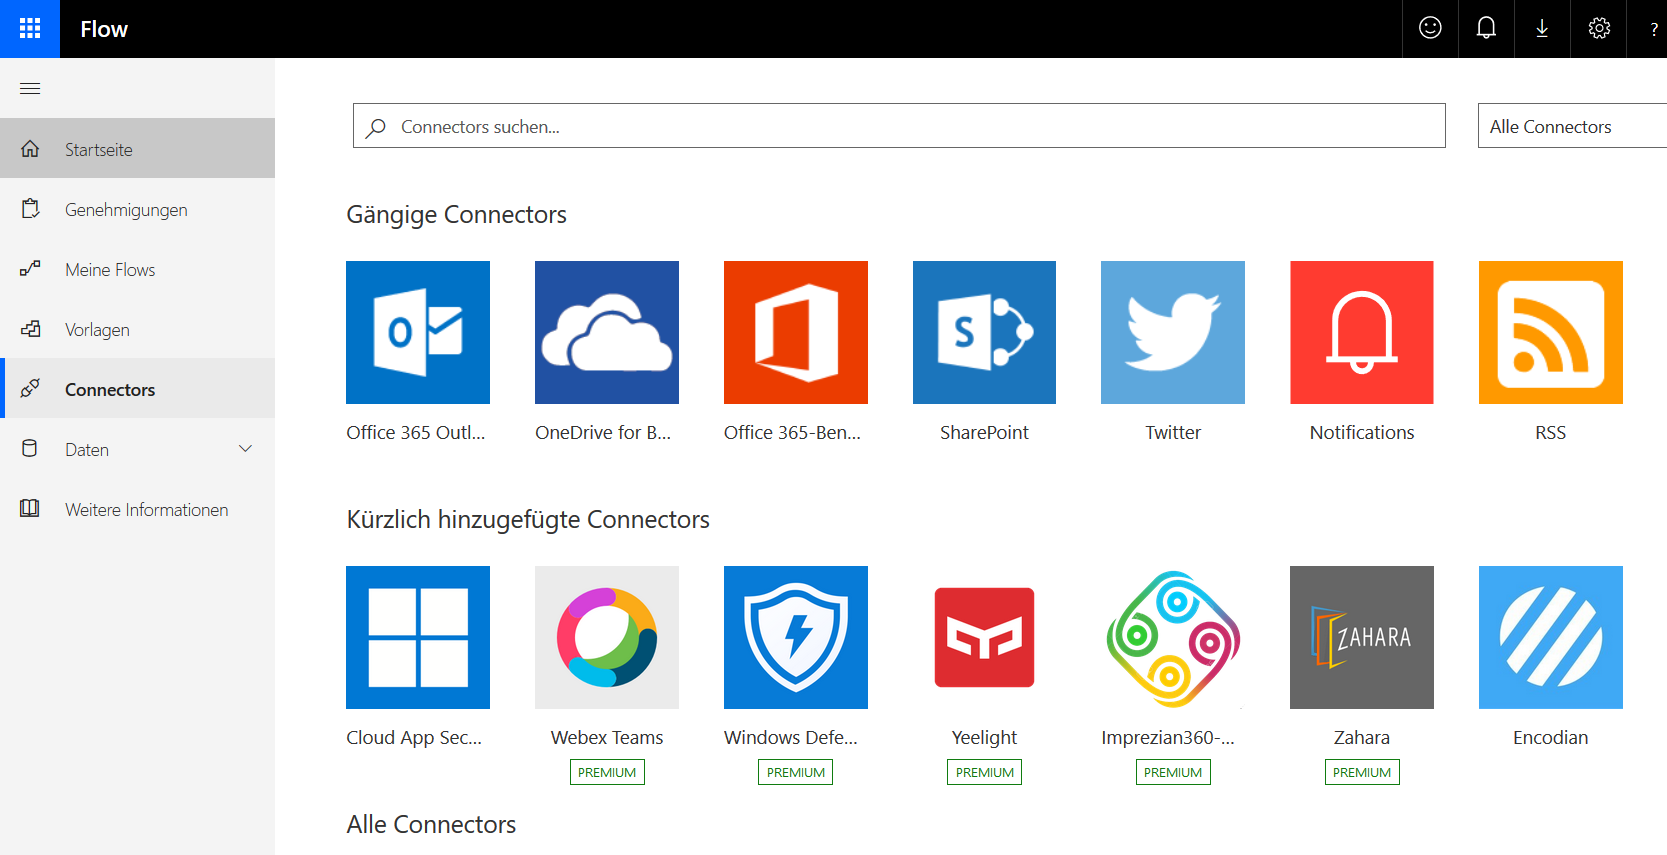The width and height of the screenshot is (1667, 855).
Task: Open the Office 365 Outlook connector tile
Action: 418,332
